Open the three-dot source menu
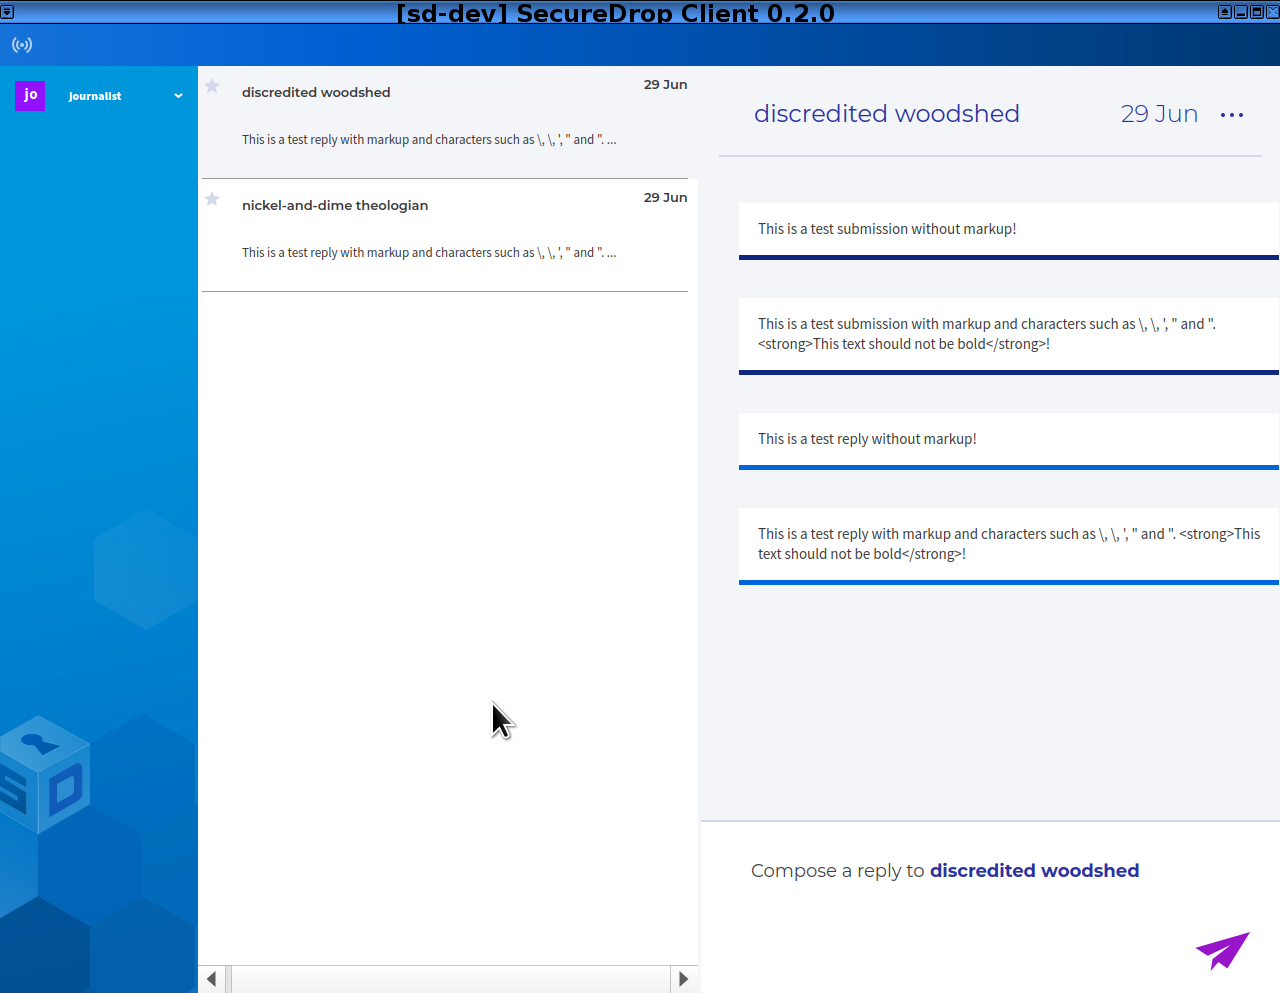The height and width of the screenshot is (993, 1280). tap(1232, 115)
